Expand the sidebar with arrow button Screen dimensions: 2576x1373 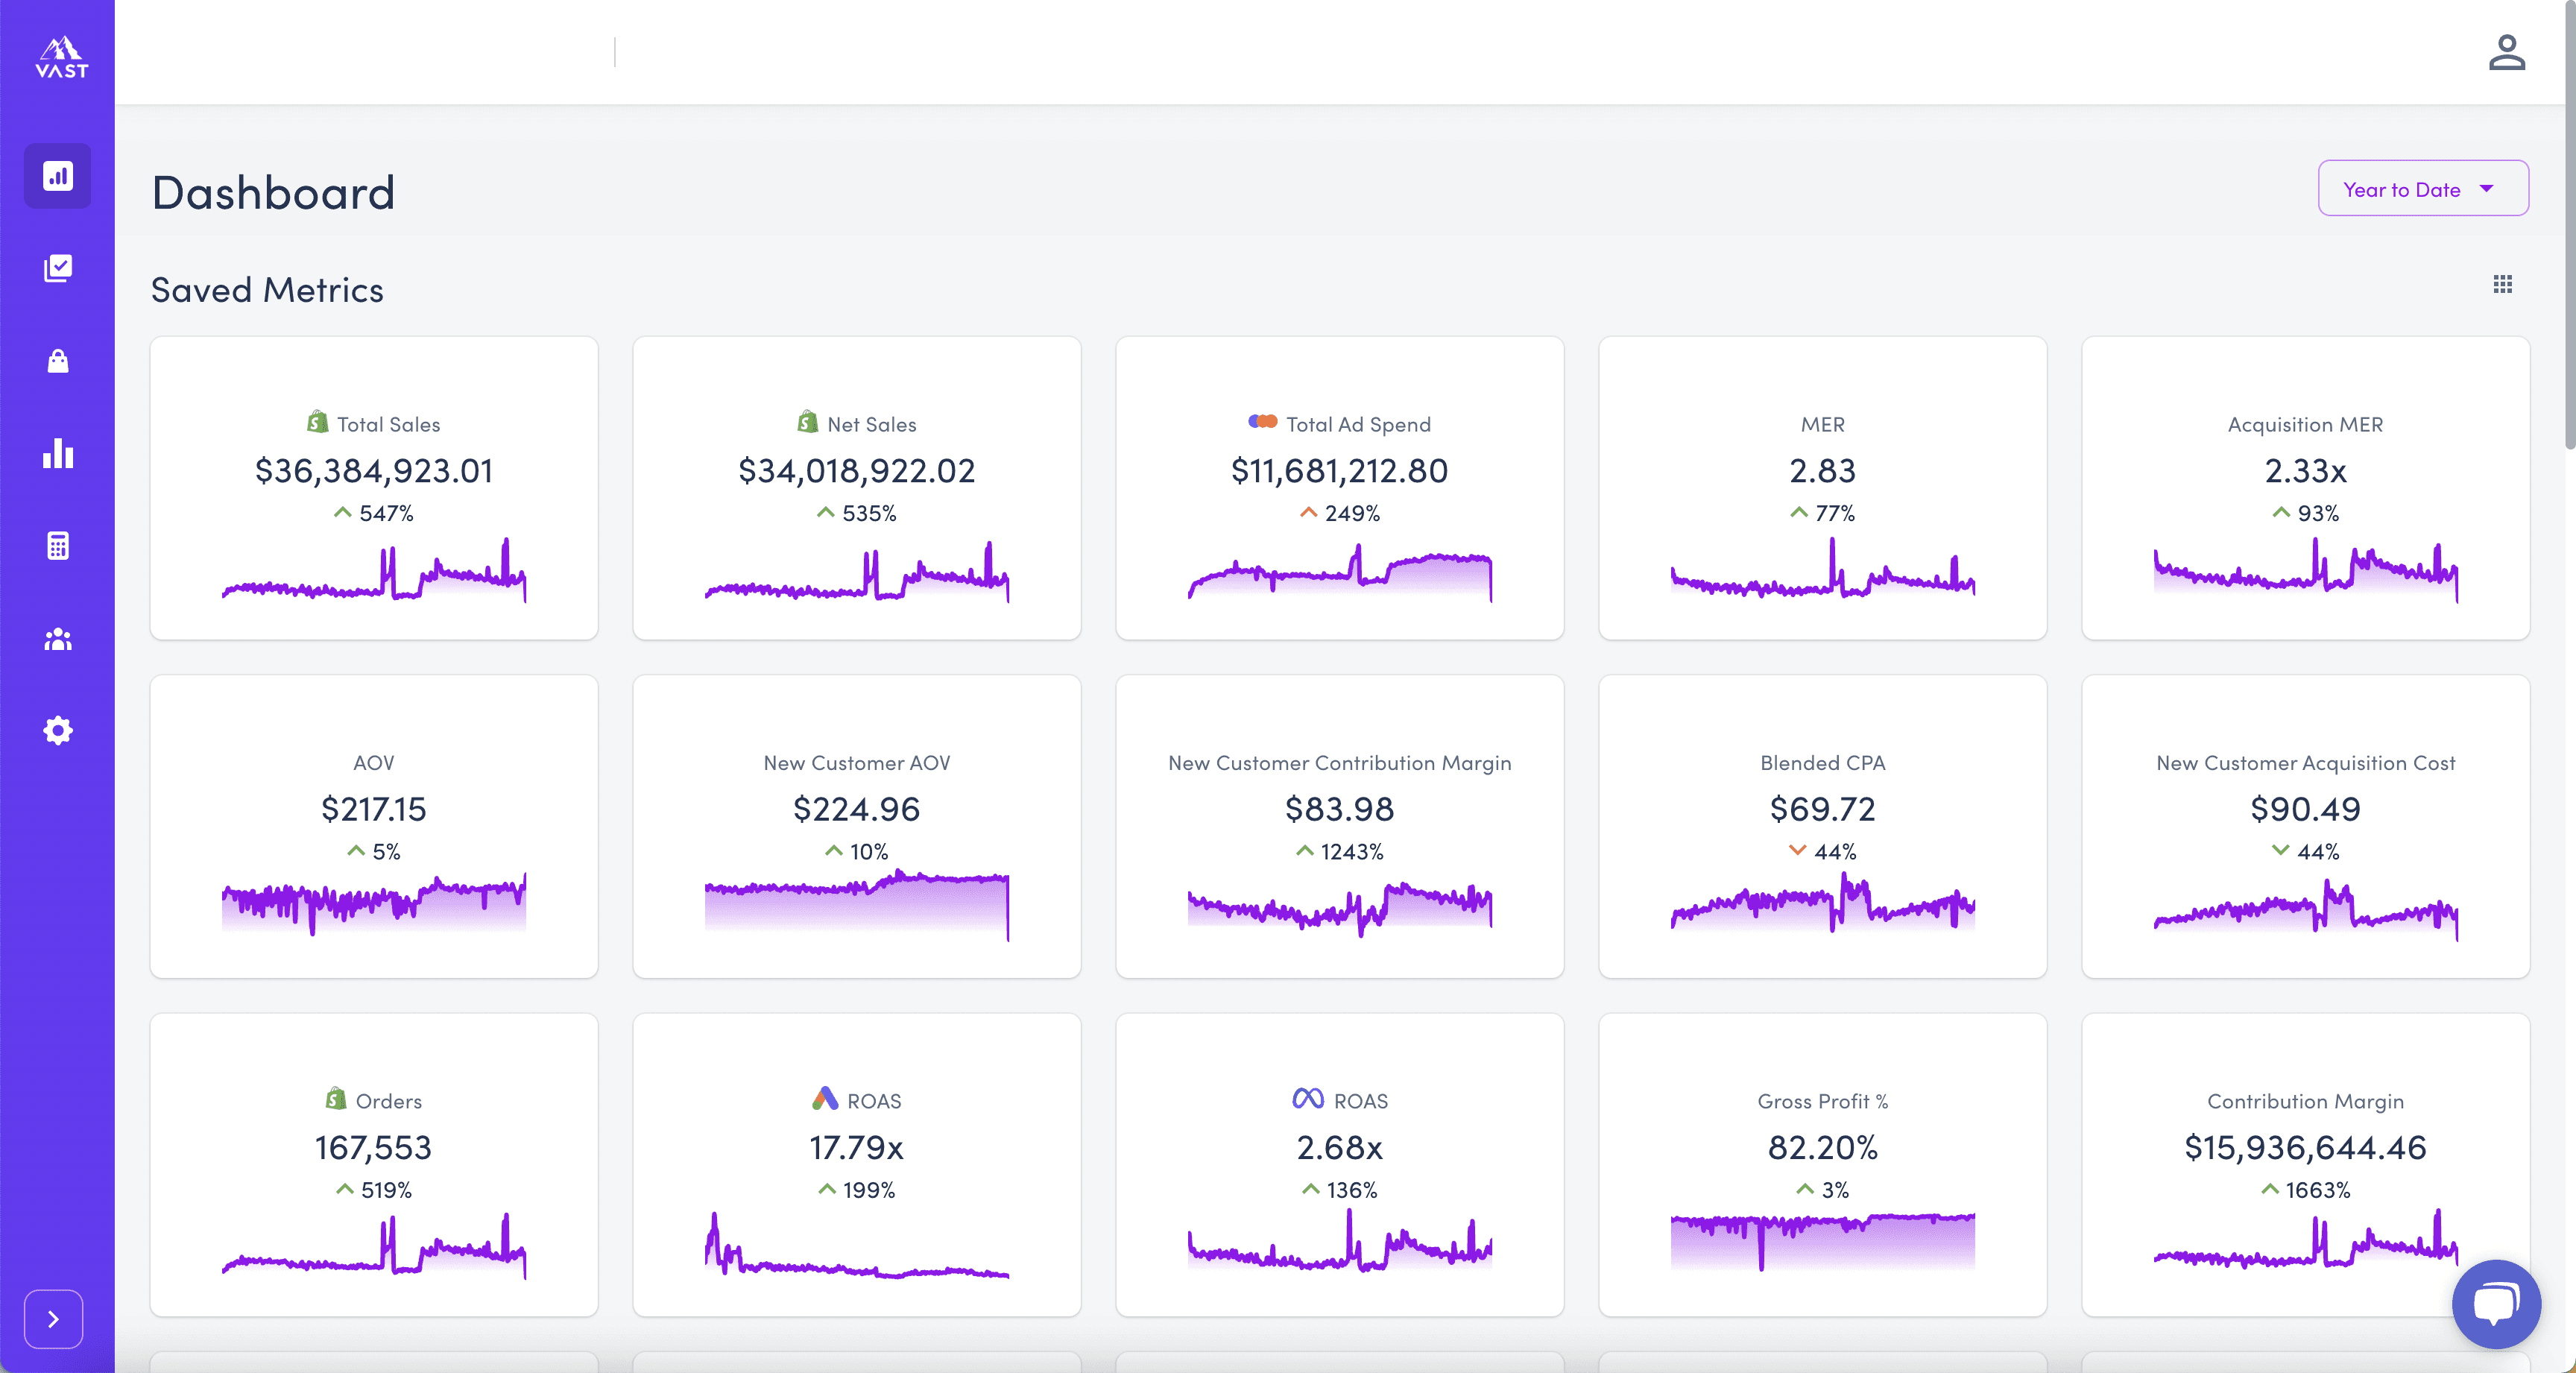tap(54, 1319)
